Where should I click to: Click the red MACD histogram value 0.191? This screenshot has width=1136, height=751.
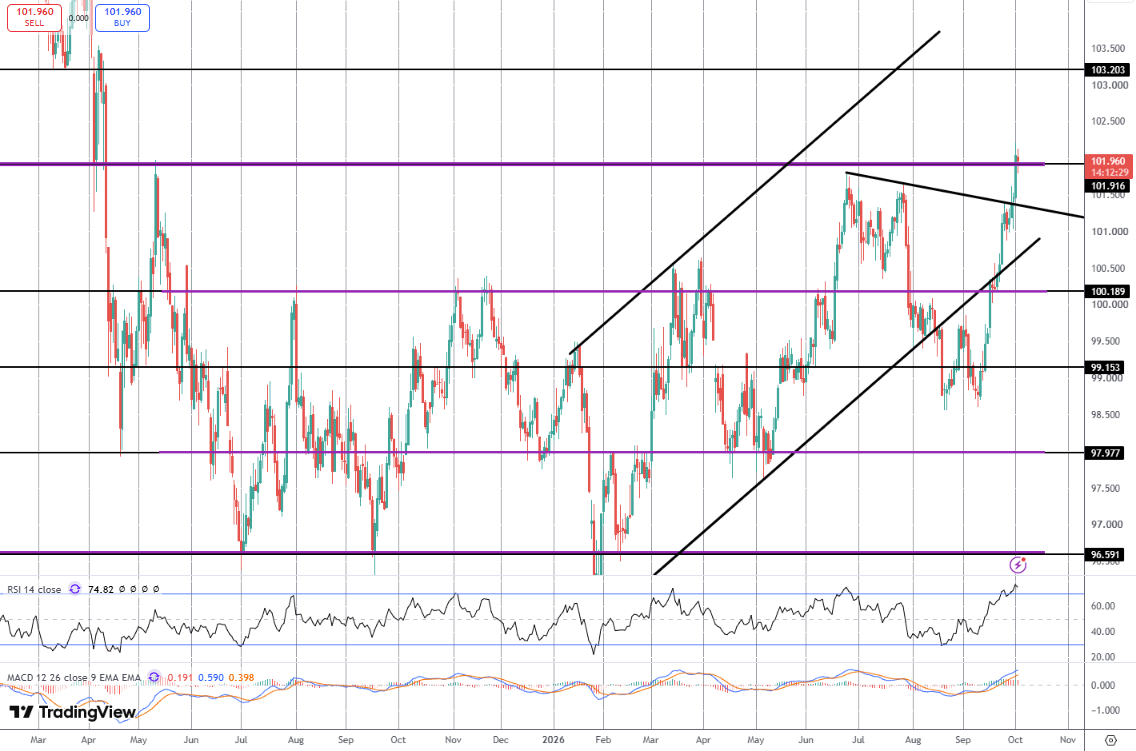pyautogui.click(x=180, y=678)
